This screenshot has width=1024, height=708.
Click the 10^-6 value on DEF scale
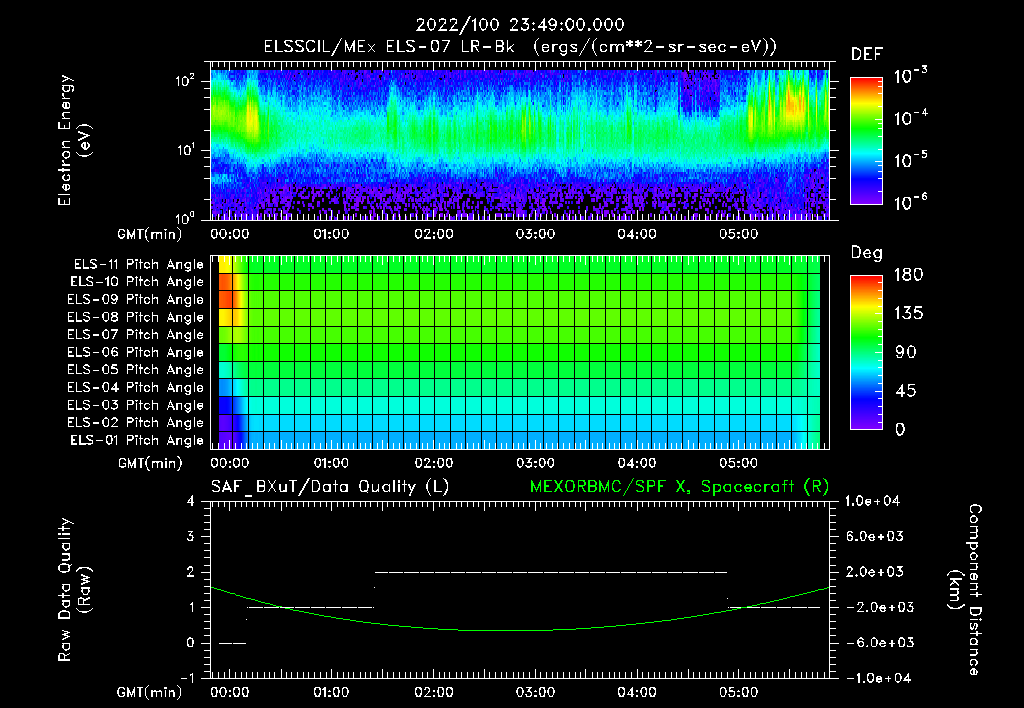910,202
